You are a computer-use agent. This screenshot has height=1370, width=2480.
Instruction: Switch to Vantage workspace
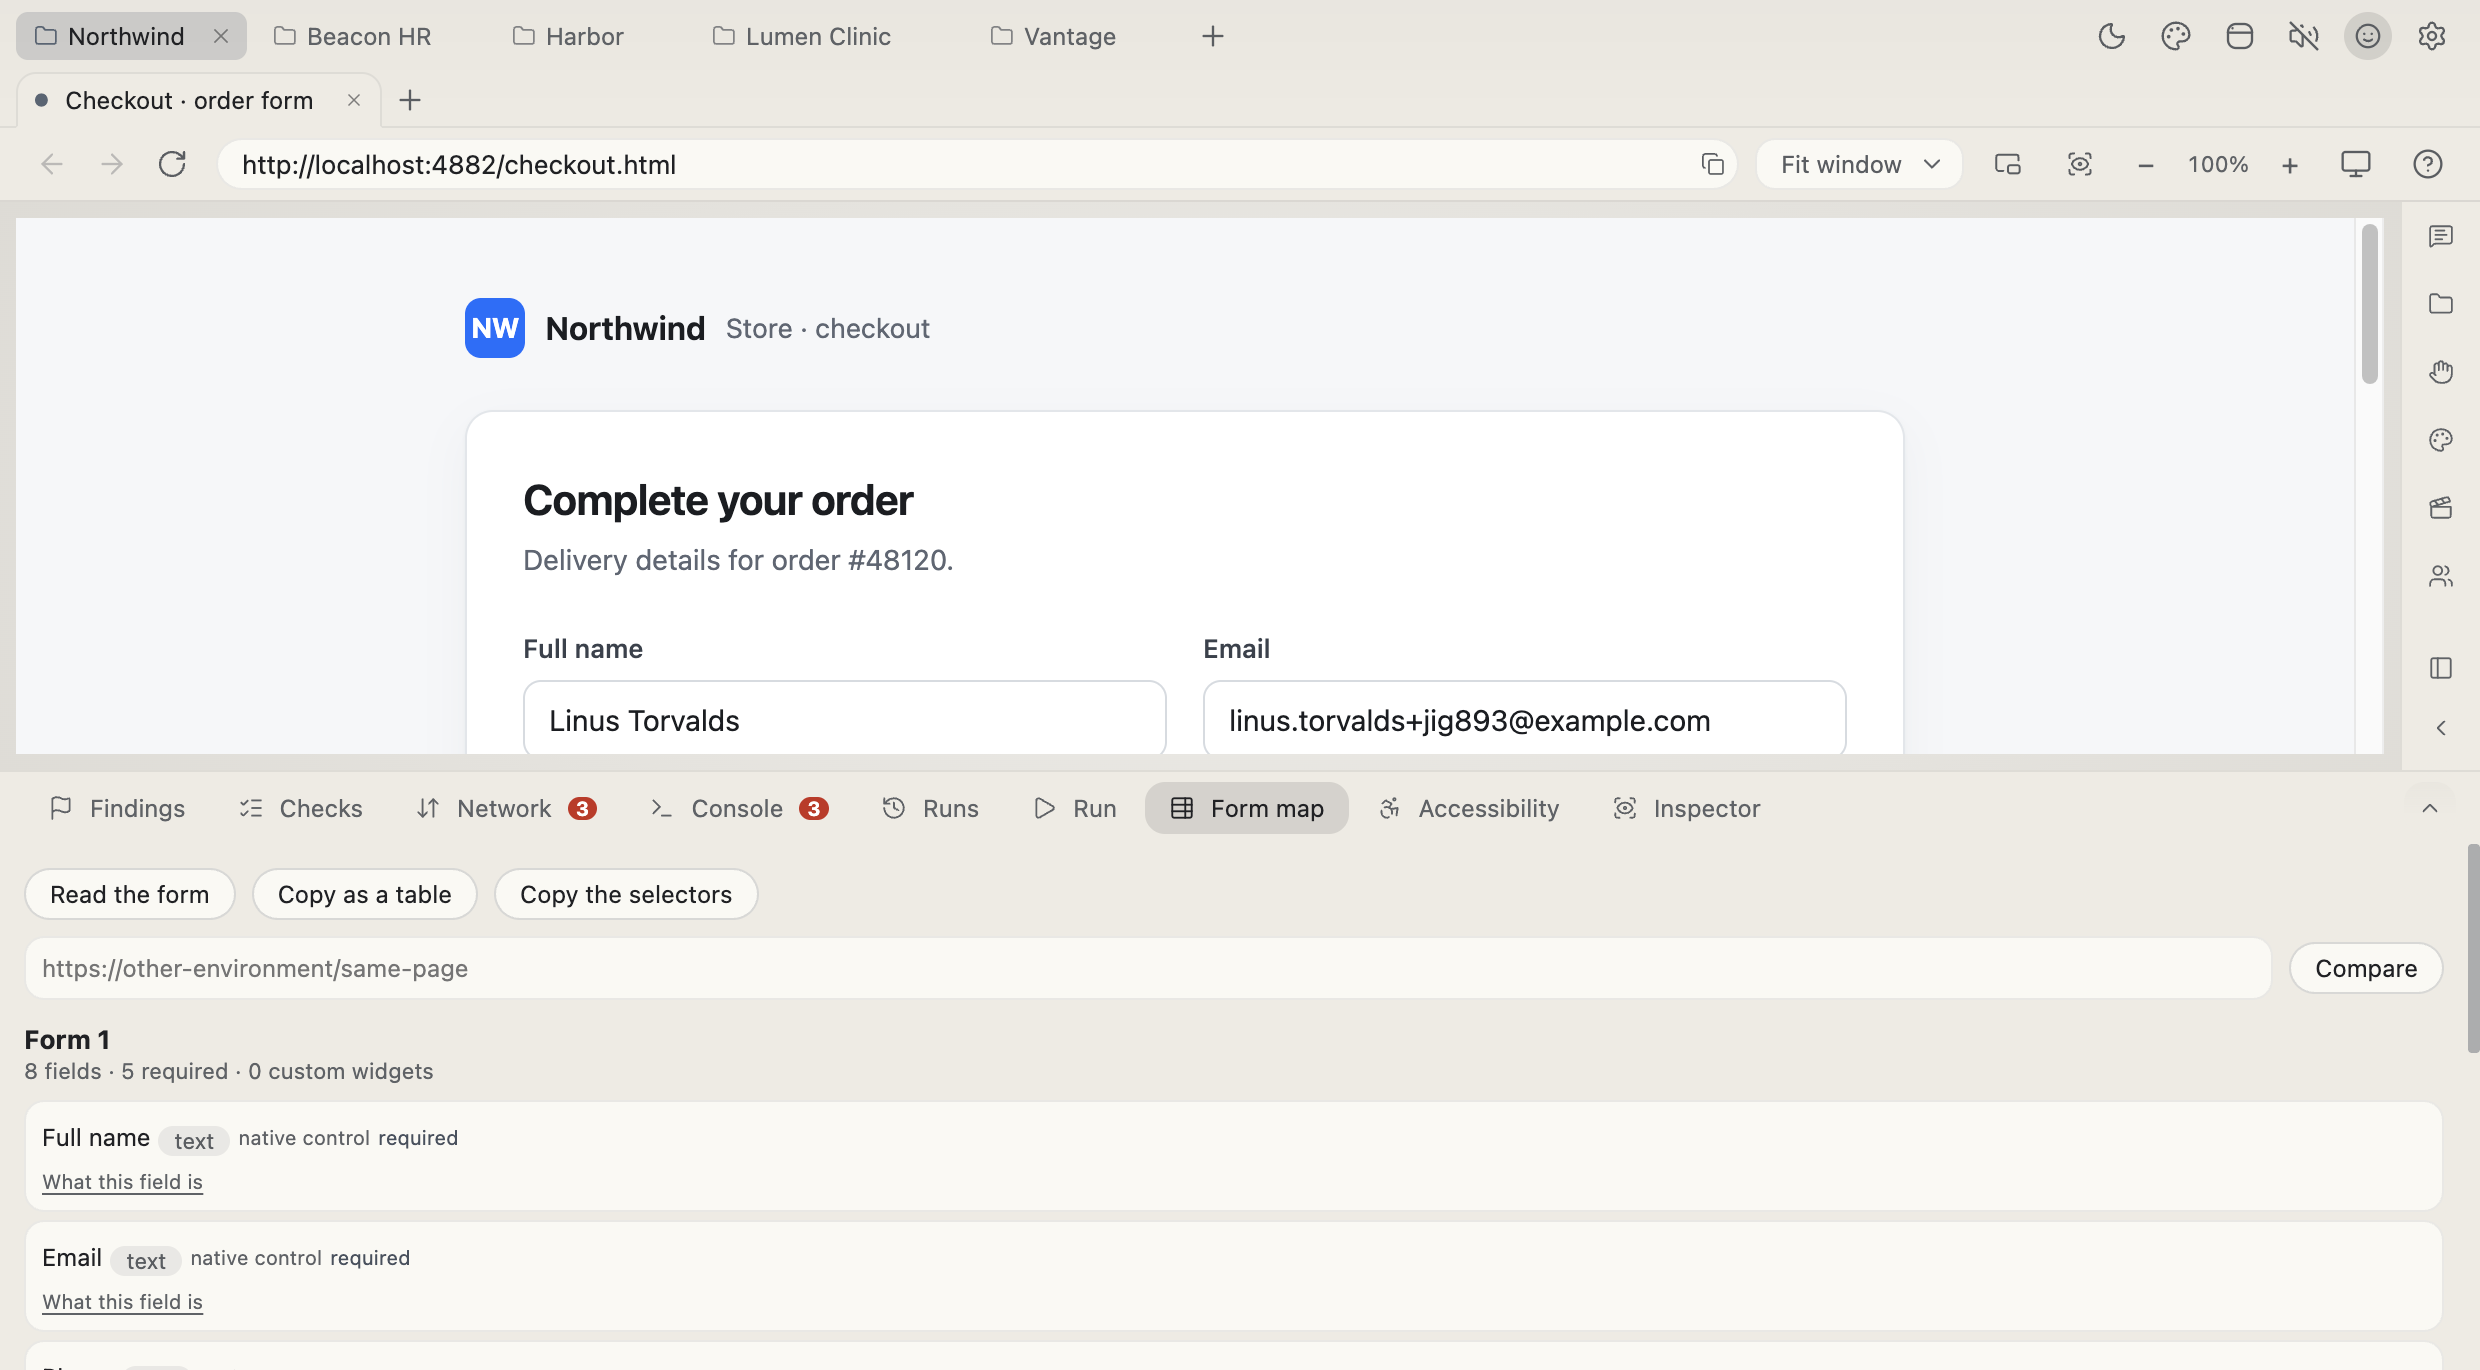point(1054,36)
